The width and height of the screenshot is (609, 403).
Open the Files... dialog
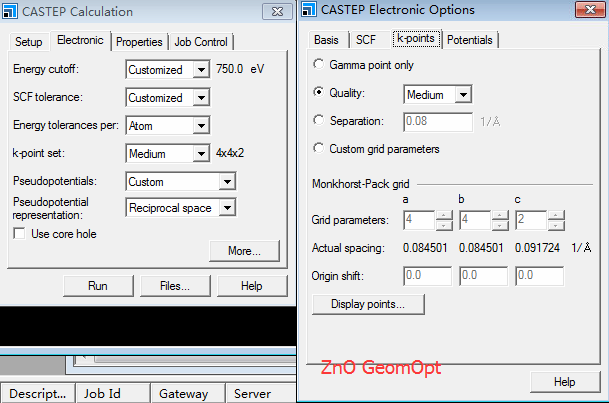point(175,286)
